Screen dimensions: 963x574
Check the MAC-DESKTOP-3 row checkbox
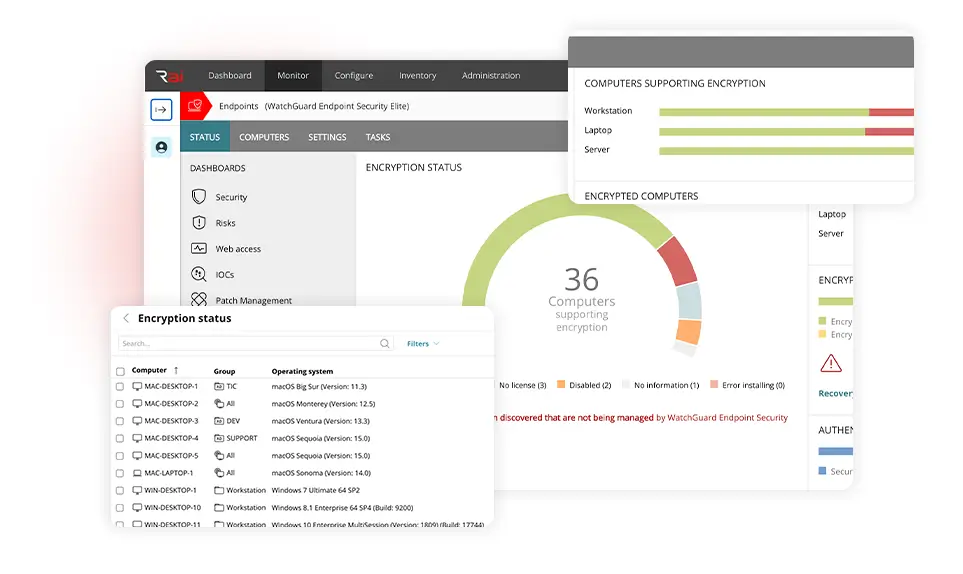[120, 421]
